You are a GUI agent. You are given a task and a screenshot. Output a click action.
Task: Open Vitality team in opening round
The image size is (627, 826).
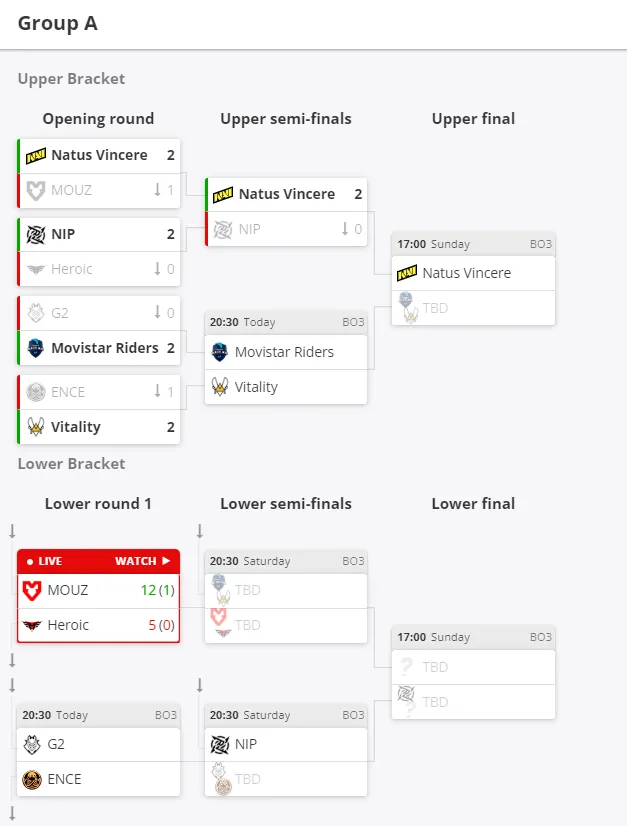tap(75, 427)
